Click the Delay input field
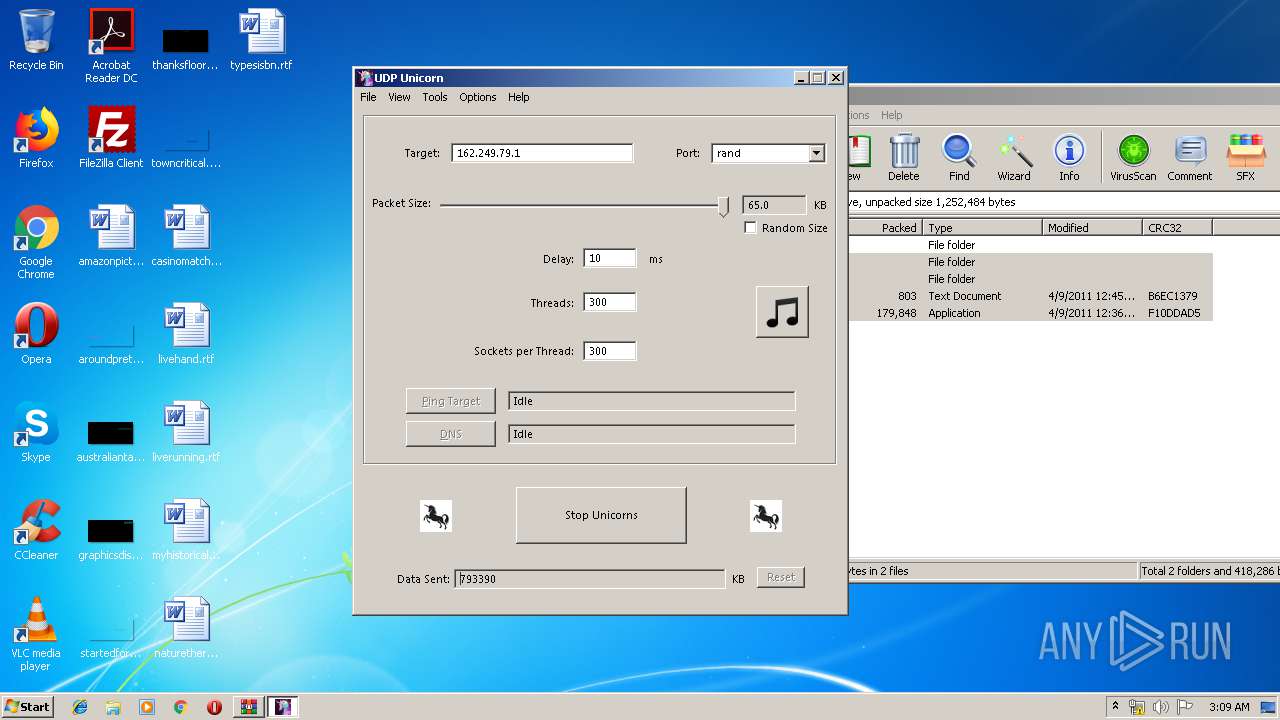 (x=610, y=258)
